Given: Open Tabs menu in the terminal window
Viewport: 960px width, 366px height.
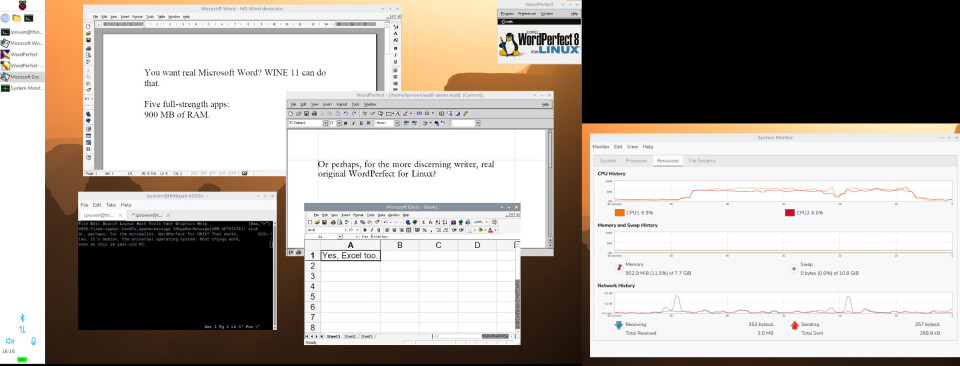Looking at the screenshot, I should point(111,205).
